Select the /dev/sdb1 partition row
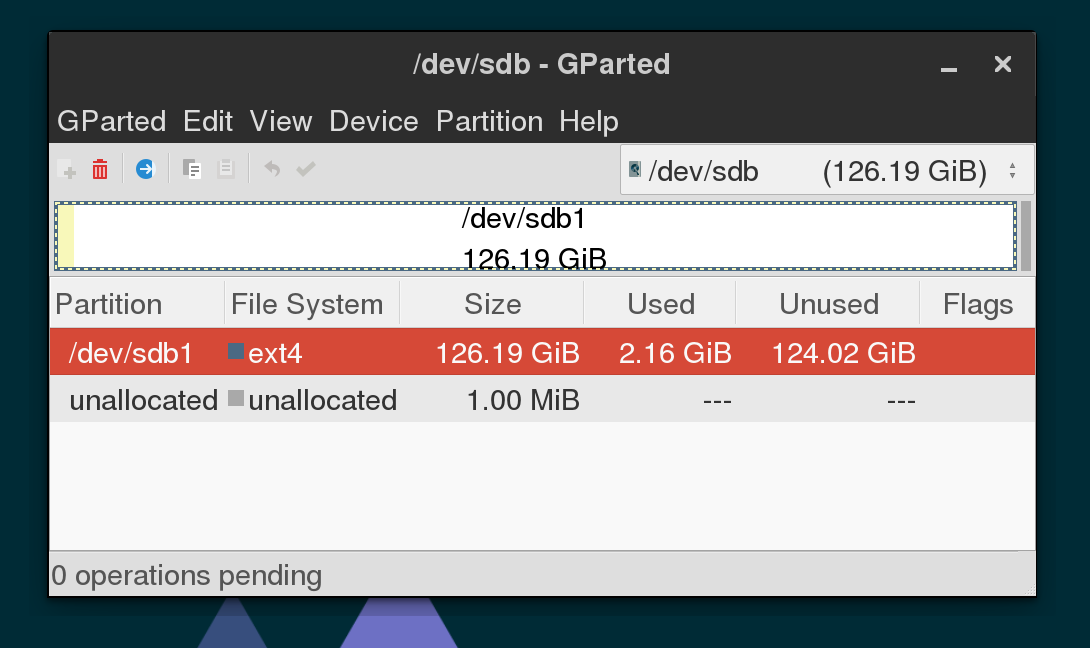This screenshot has width=1090, height=648. tap(542, 352)
